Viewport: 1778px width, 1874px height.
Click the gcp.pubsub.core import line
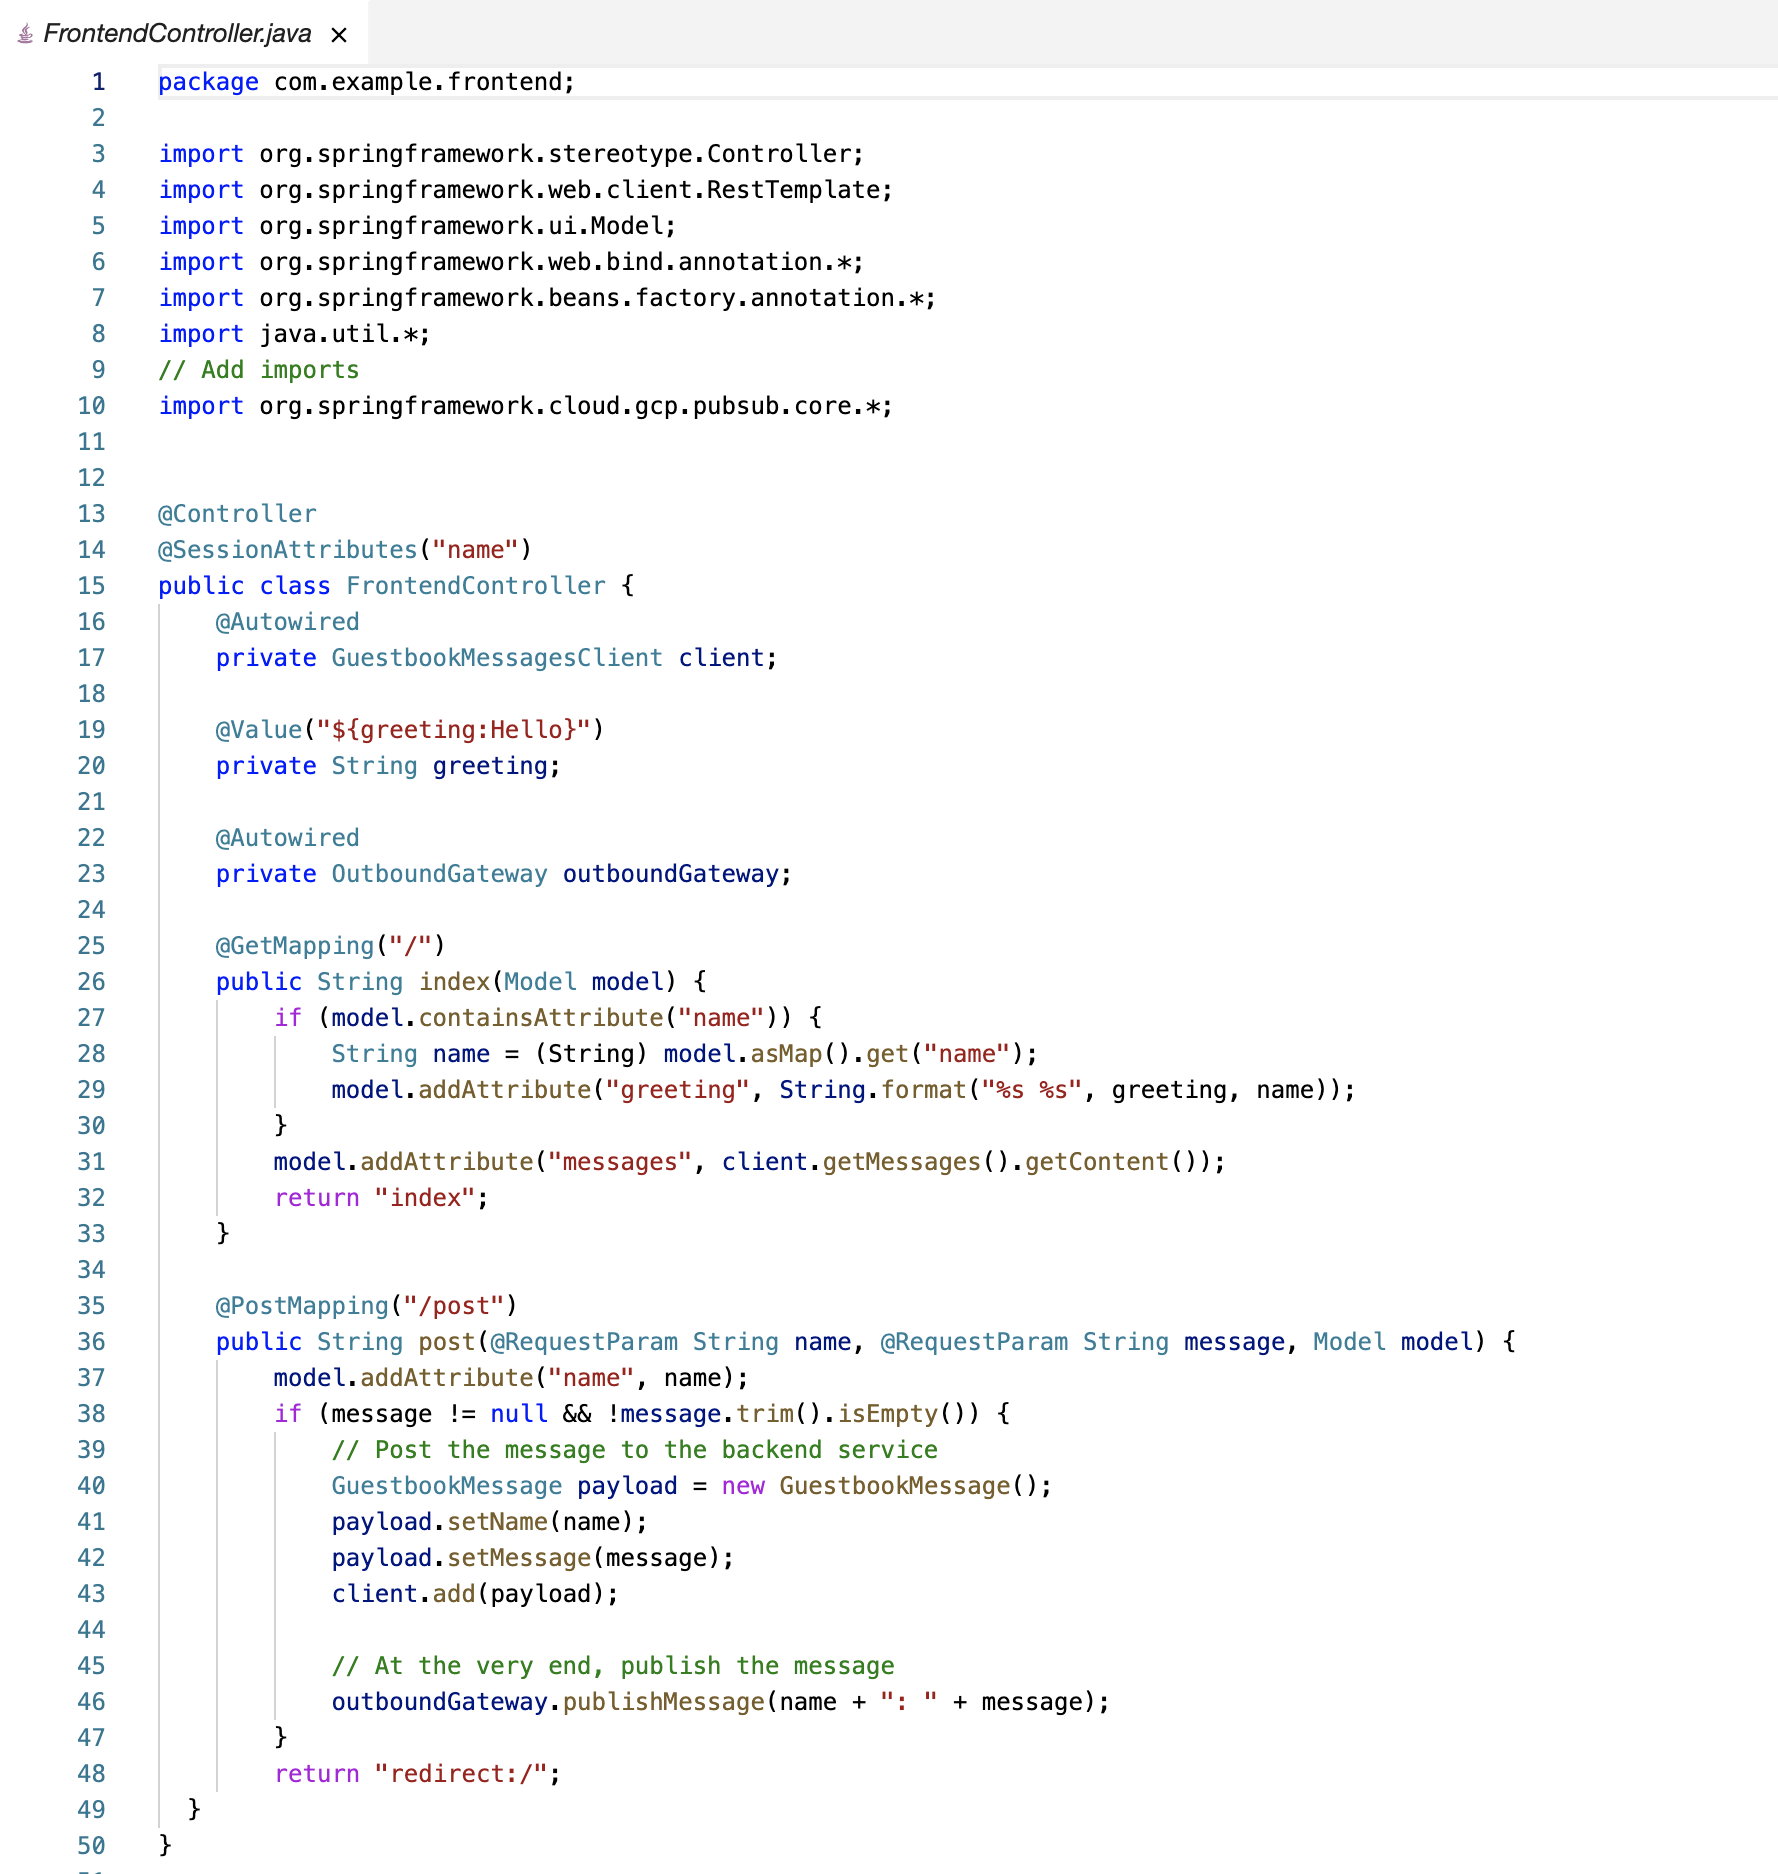coord(525,406)
